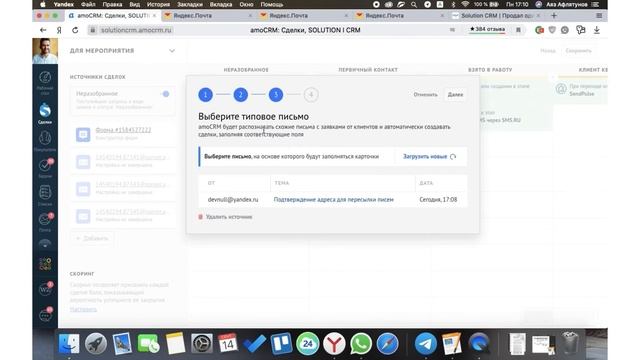Reload new emails with Загрузить новые

[429, 156]
